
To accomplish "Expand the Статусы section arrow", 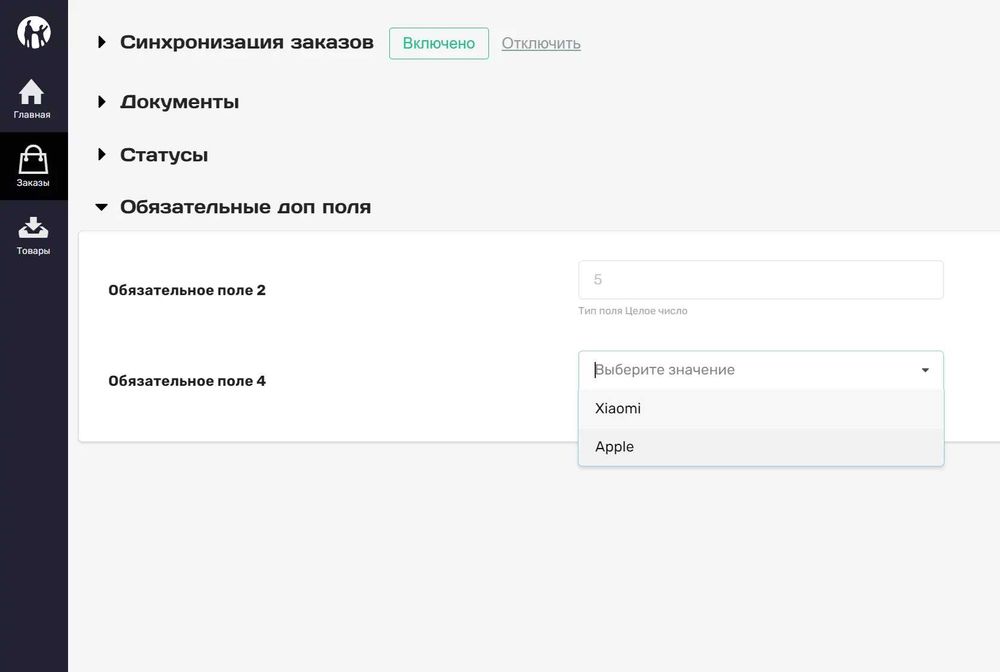I will pos(101,155).
